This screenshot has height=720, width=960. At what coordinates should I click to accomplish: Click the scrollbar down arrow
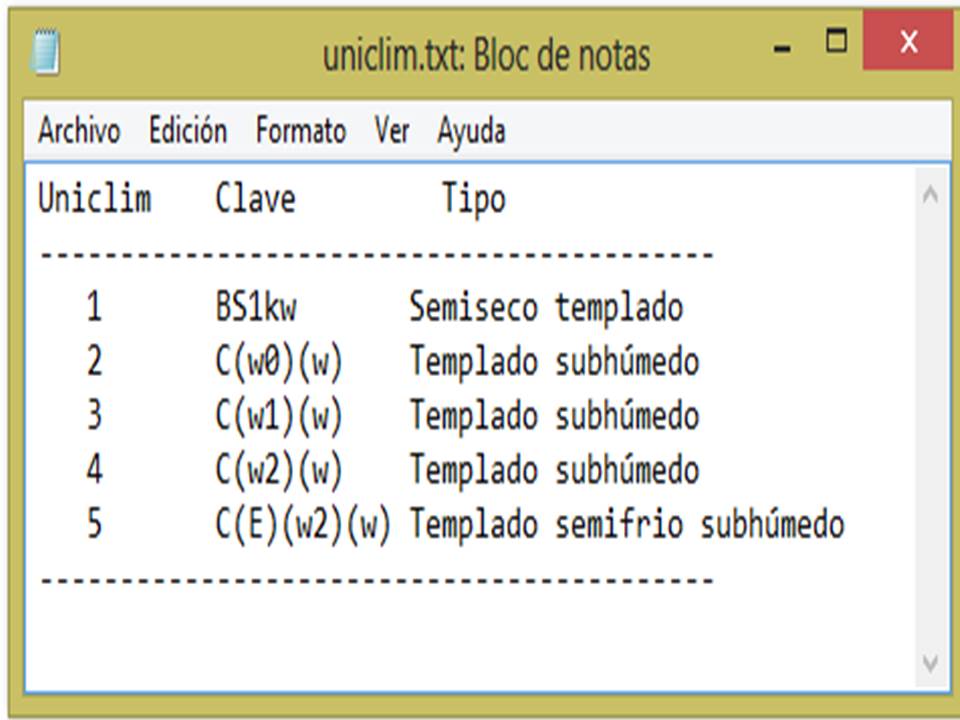(930, 662)
